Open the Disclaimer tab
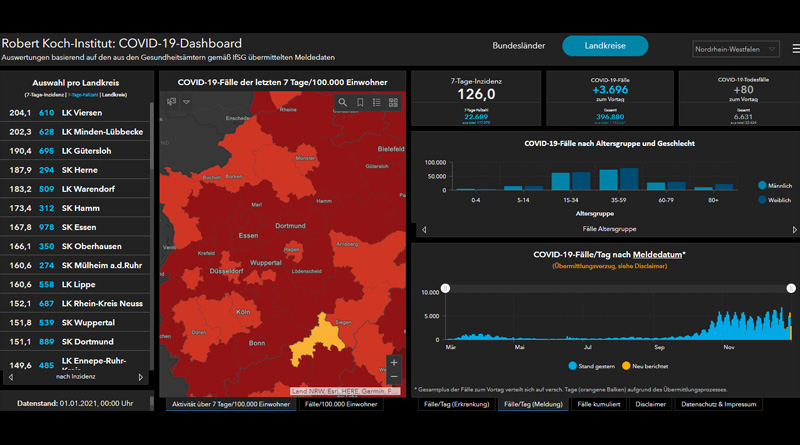This screenshot has height=445, width=800. pos(651,404)
